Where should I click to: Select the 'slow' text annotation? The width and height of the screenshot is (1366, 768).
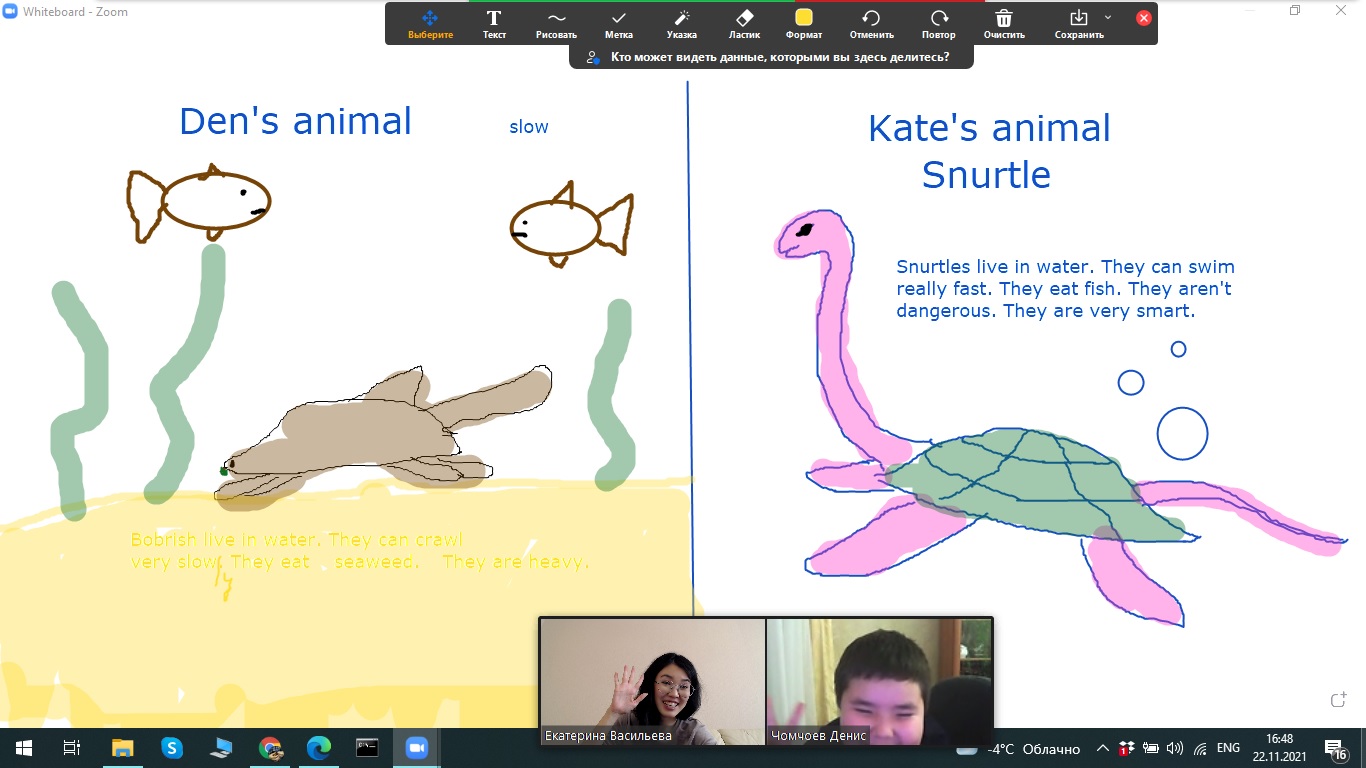coord(529,127)
